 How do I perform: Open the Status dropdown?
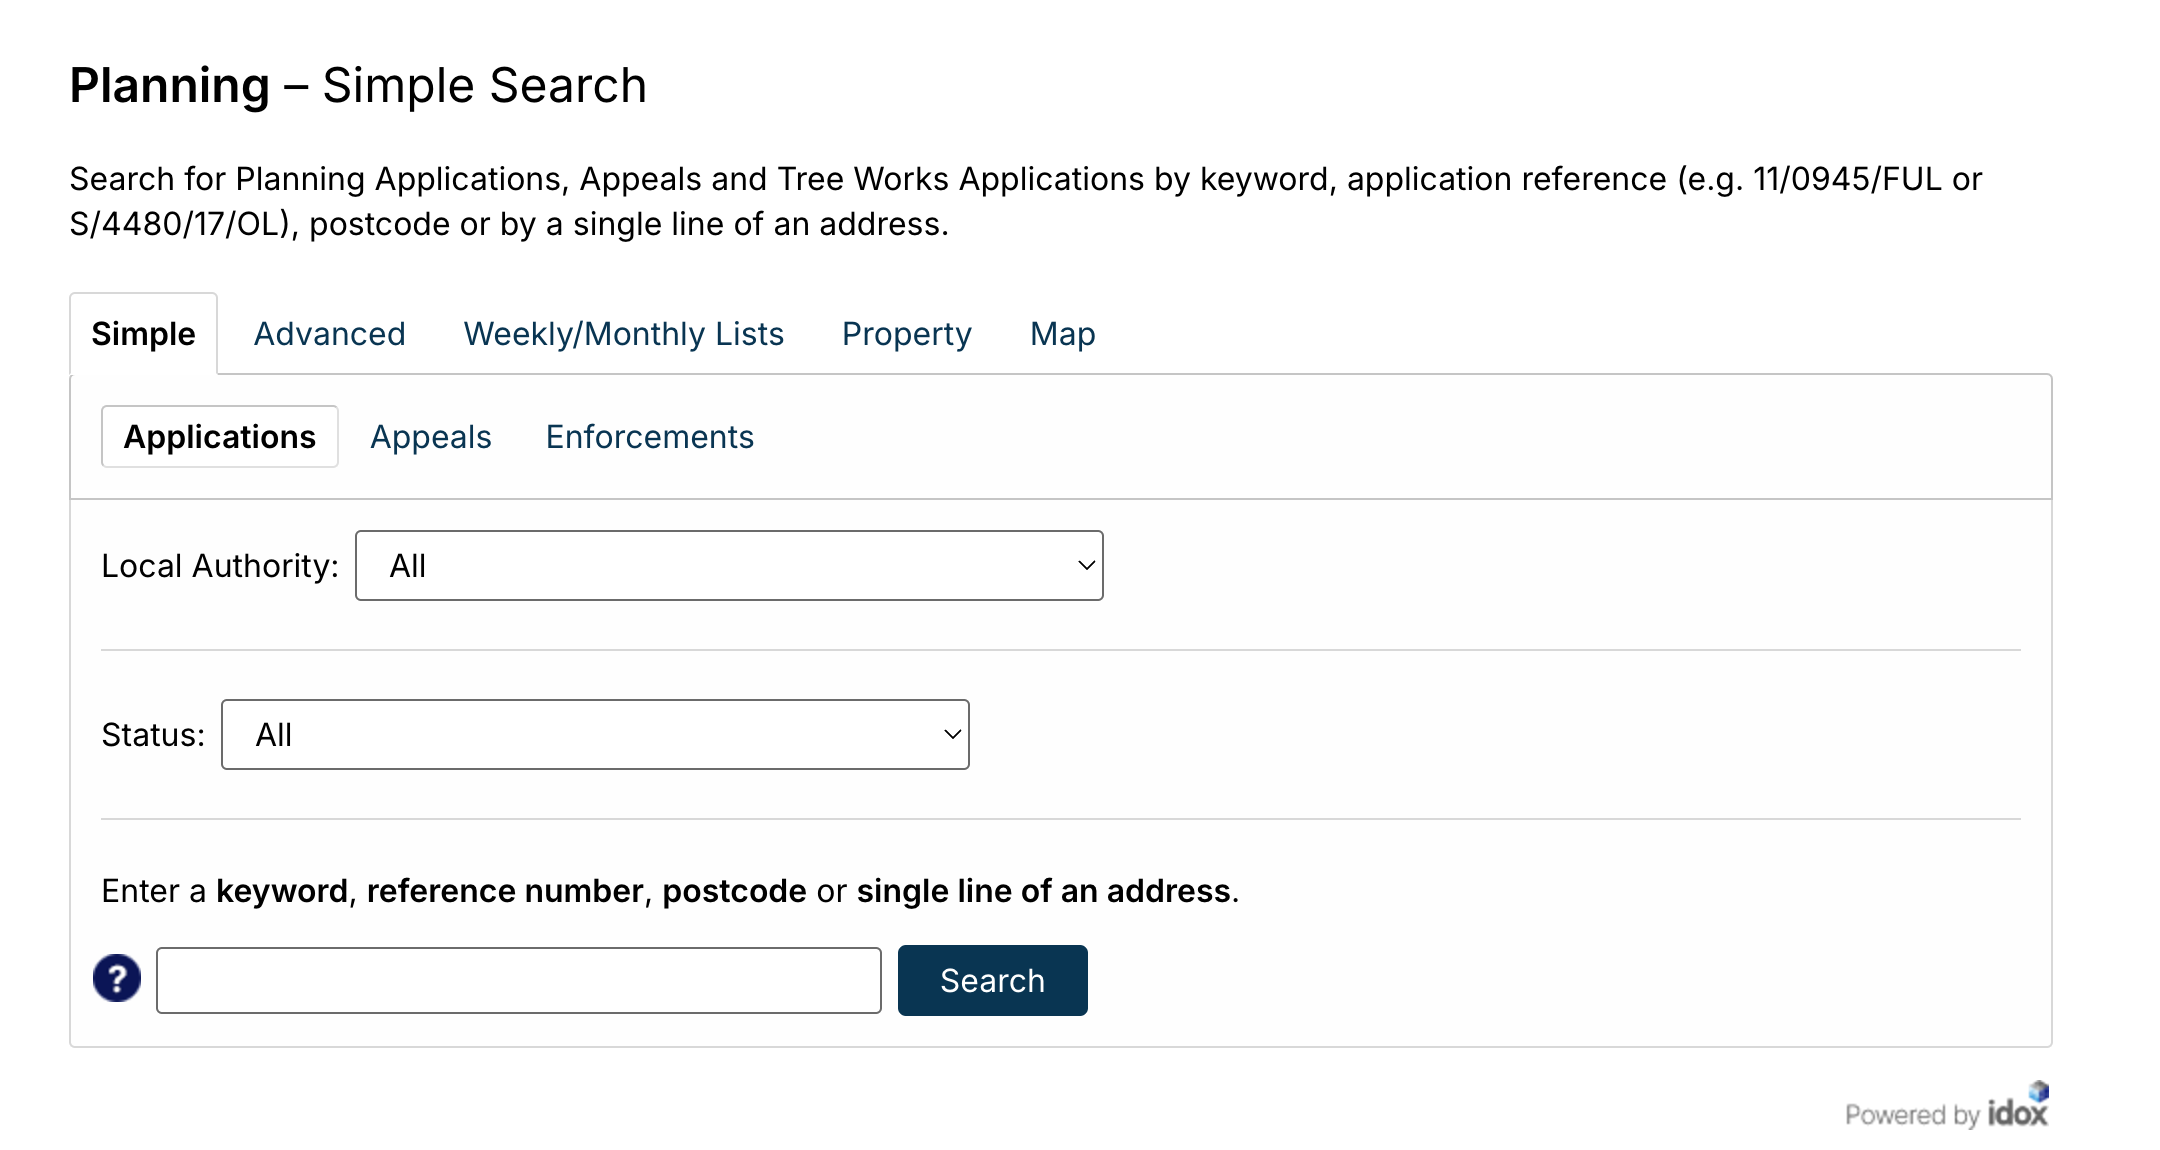pyautogui.click(x=595, y=734)
